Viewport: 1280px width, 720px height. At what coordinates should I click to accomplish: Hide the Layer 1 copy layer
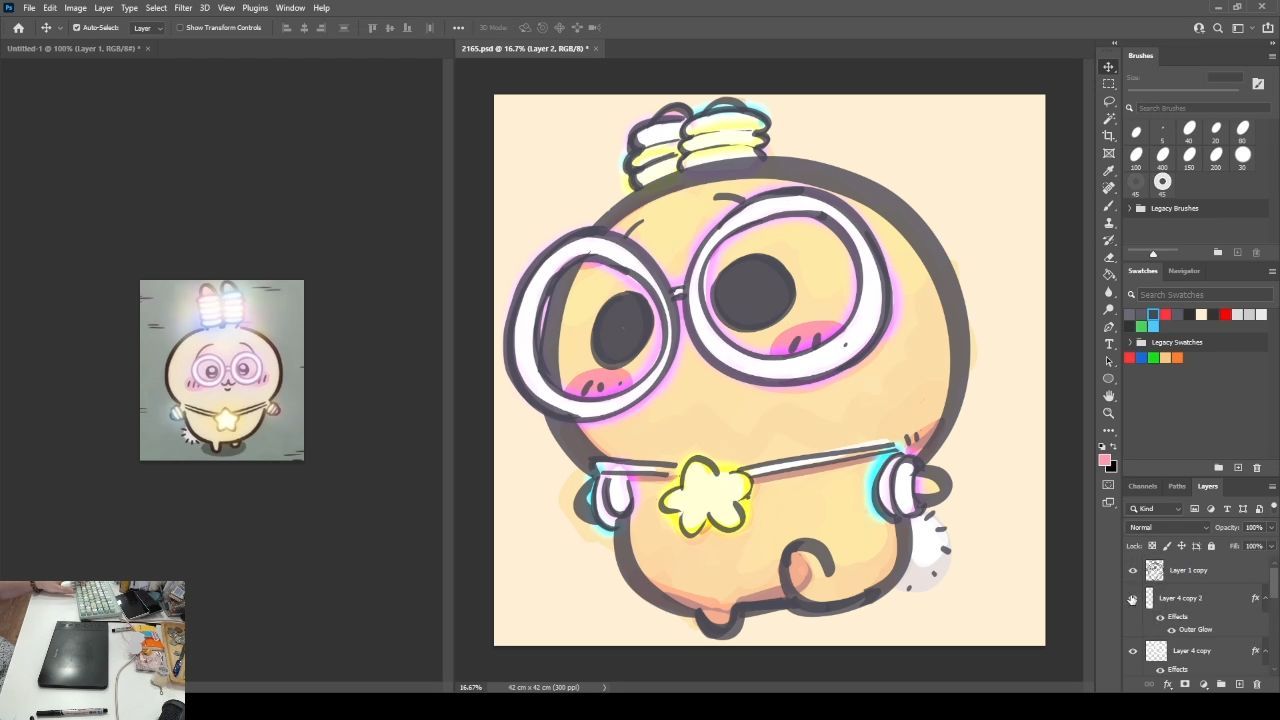point(1133,571)
